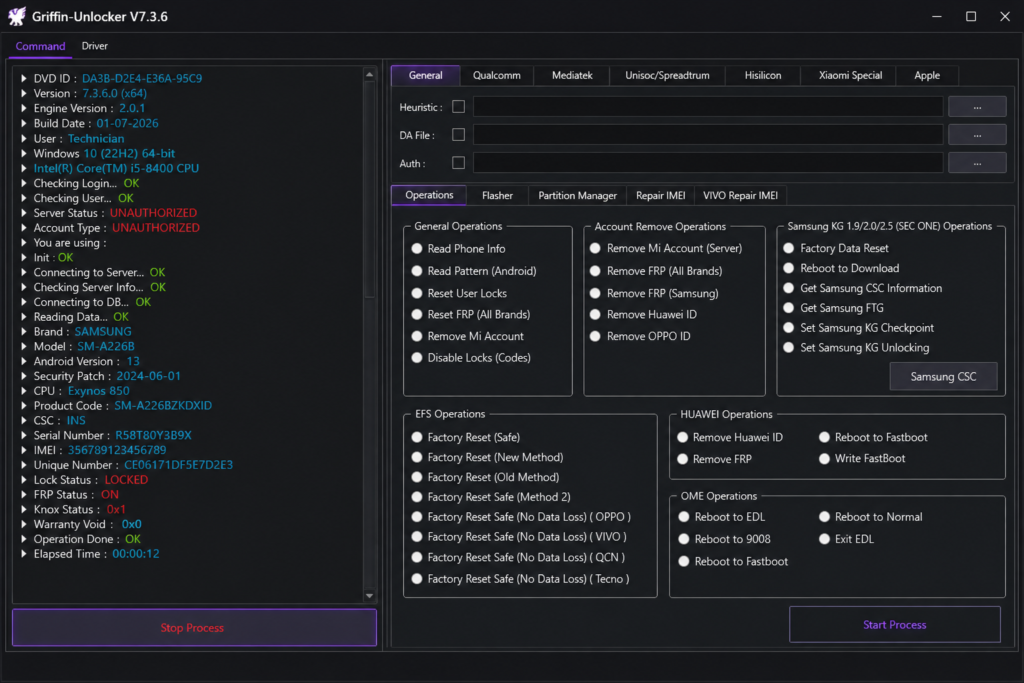This screenshot has width=1024, height=683.
Task: Choose Factory Reset Safe (No Data Loss) ( VIVO )
Action: (x=417, y=537)
